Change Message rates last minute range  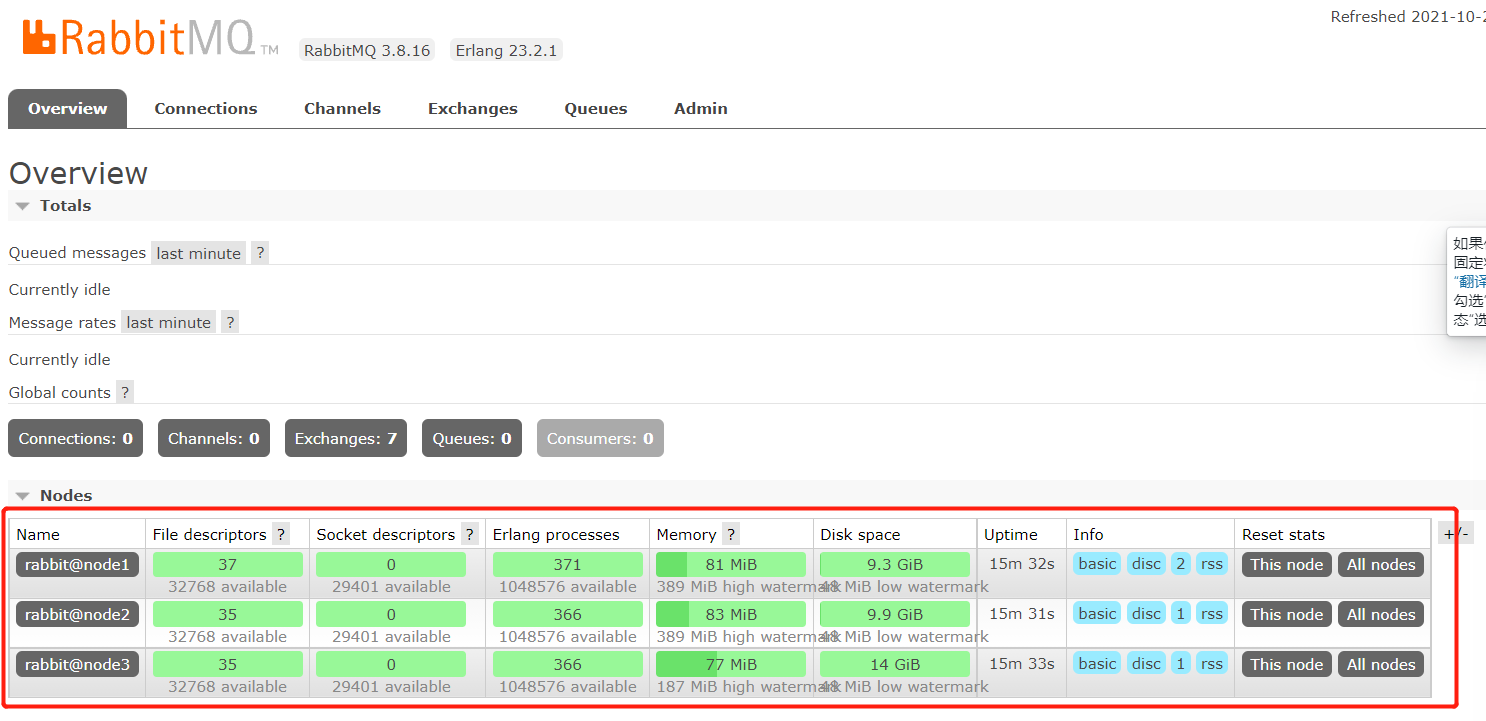(169, 322)
